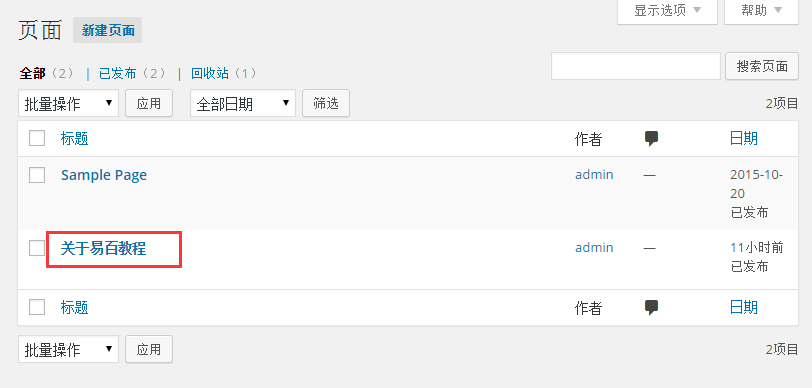
Task: Expand the 帮助 help panel
Action: [761, 11]
